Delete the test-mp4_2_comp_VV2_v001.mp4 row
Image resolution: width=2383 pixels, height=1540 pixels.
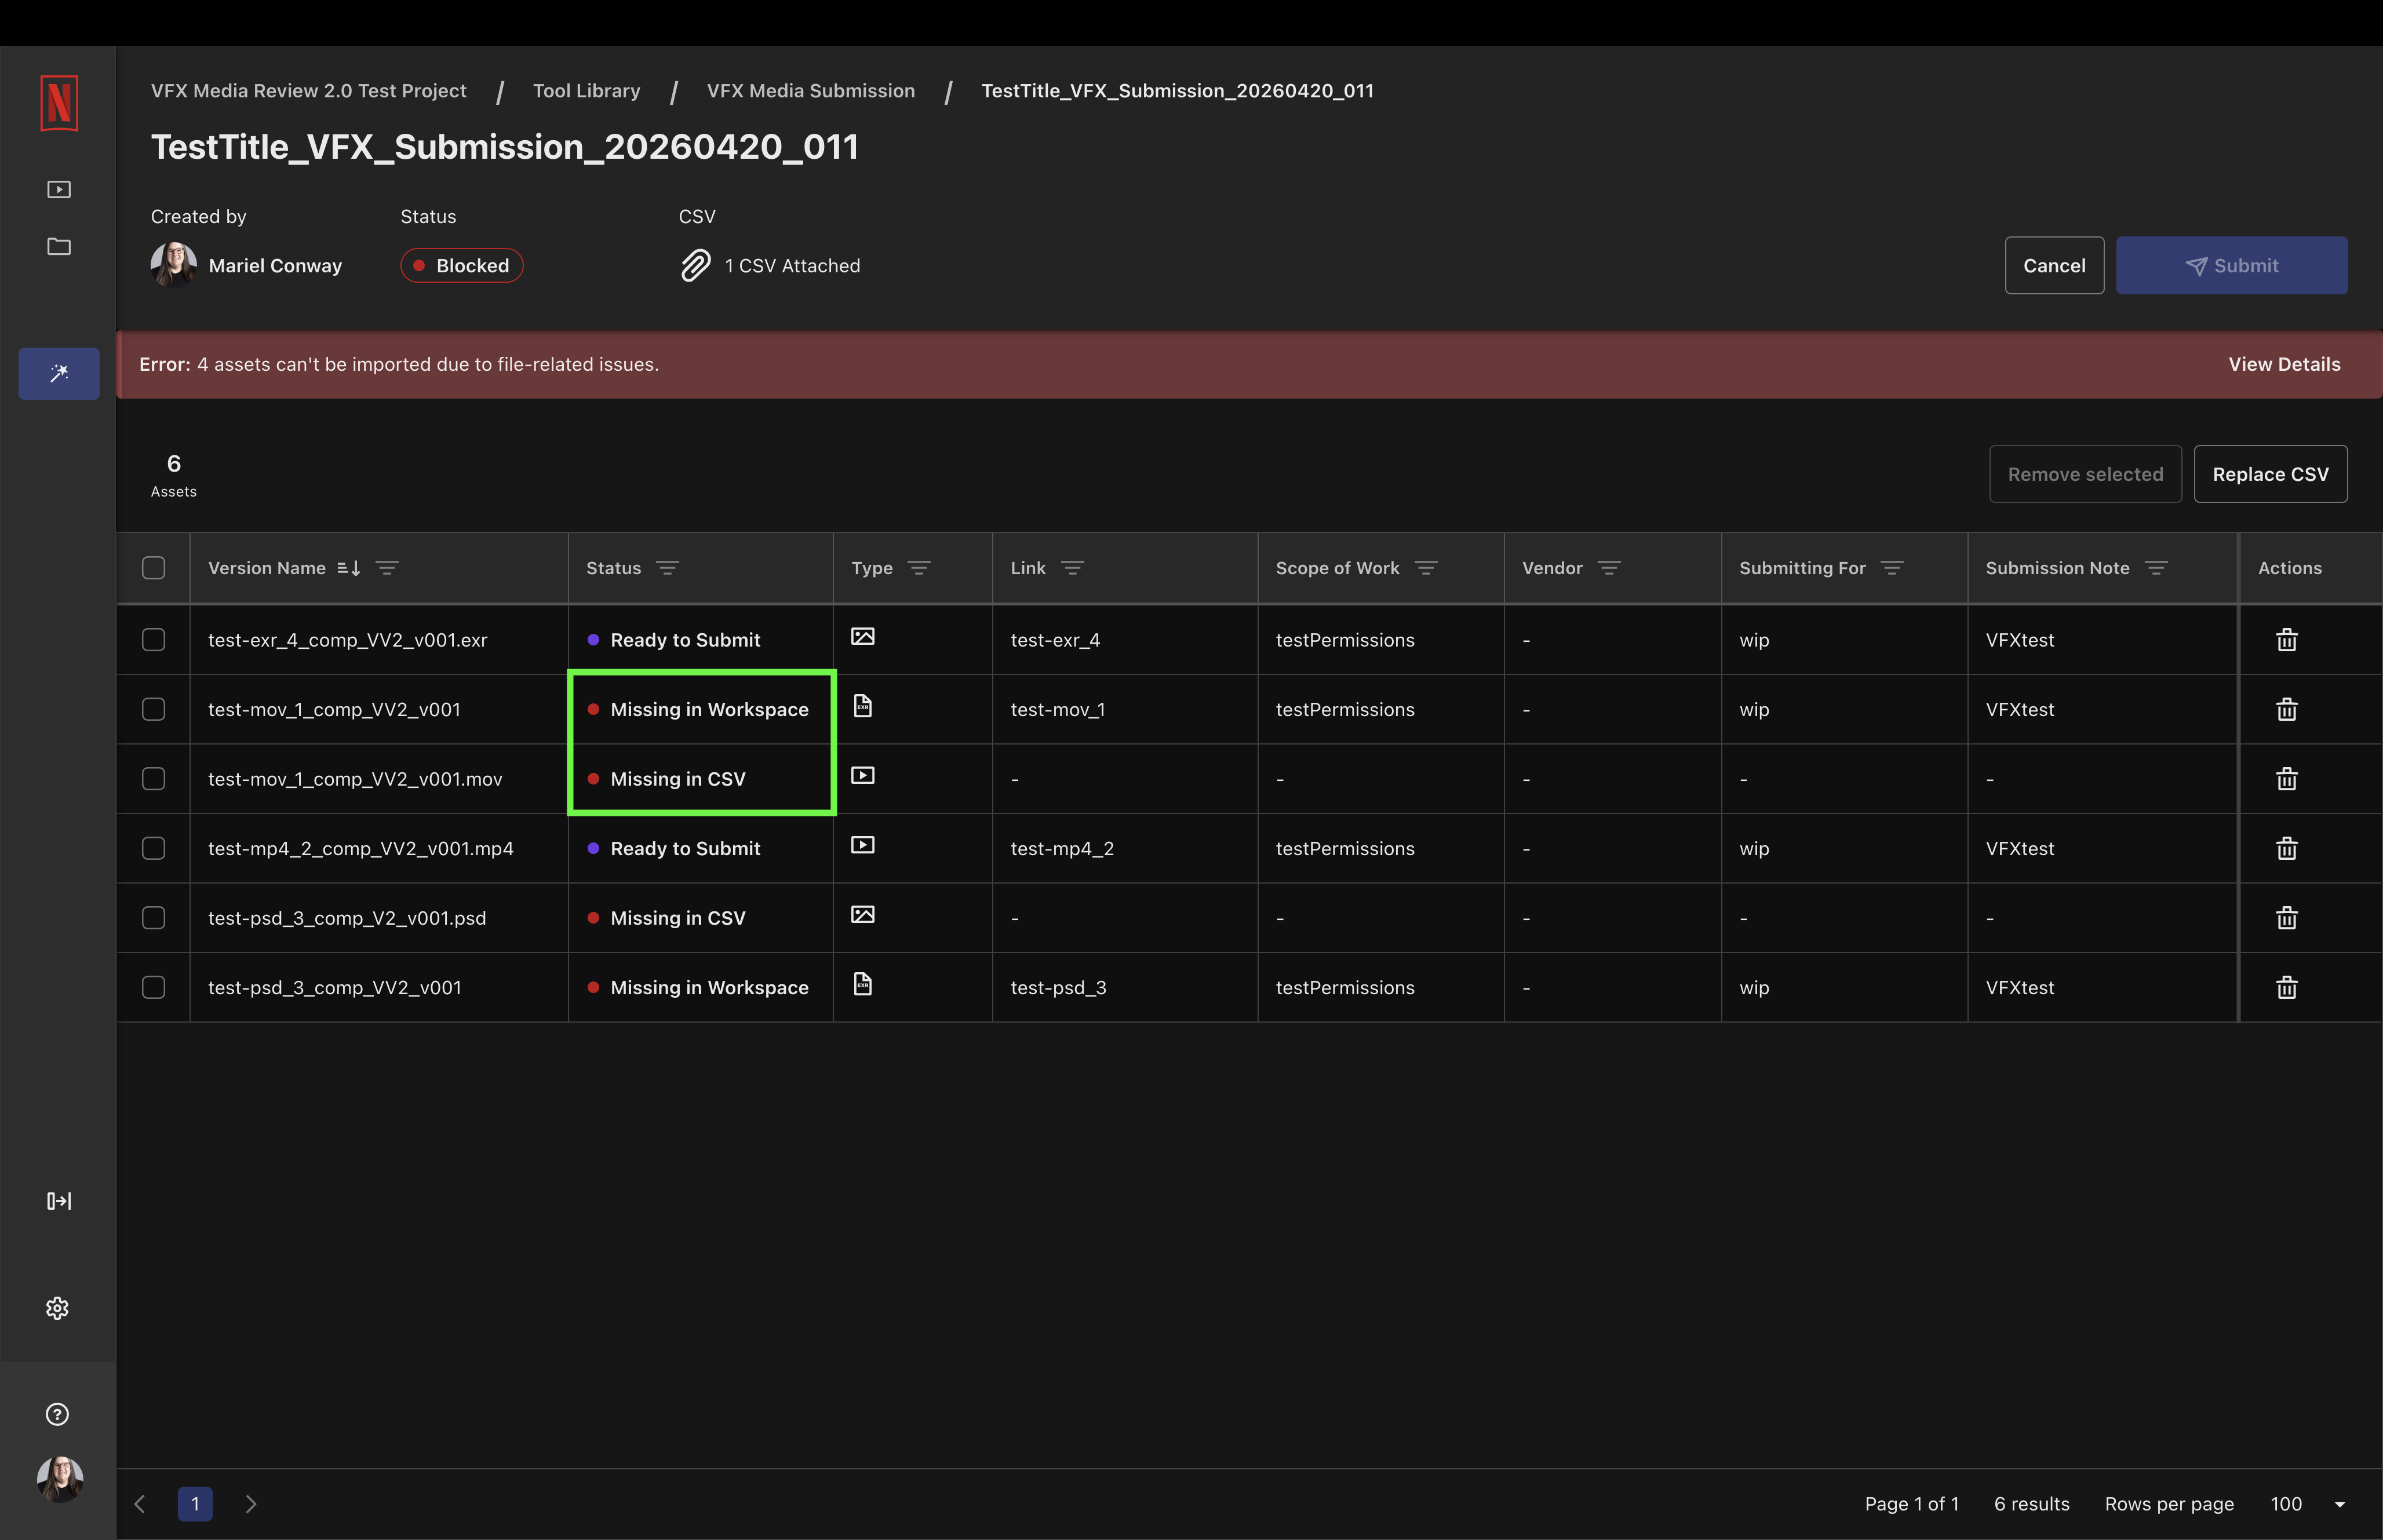(x=2287, y=848)
